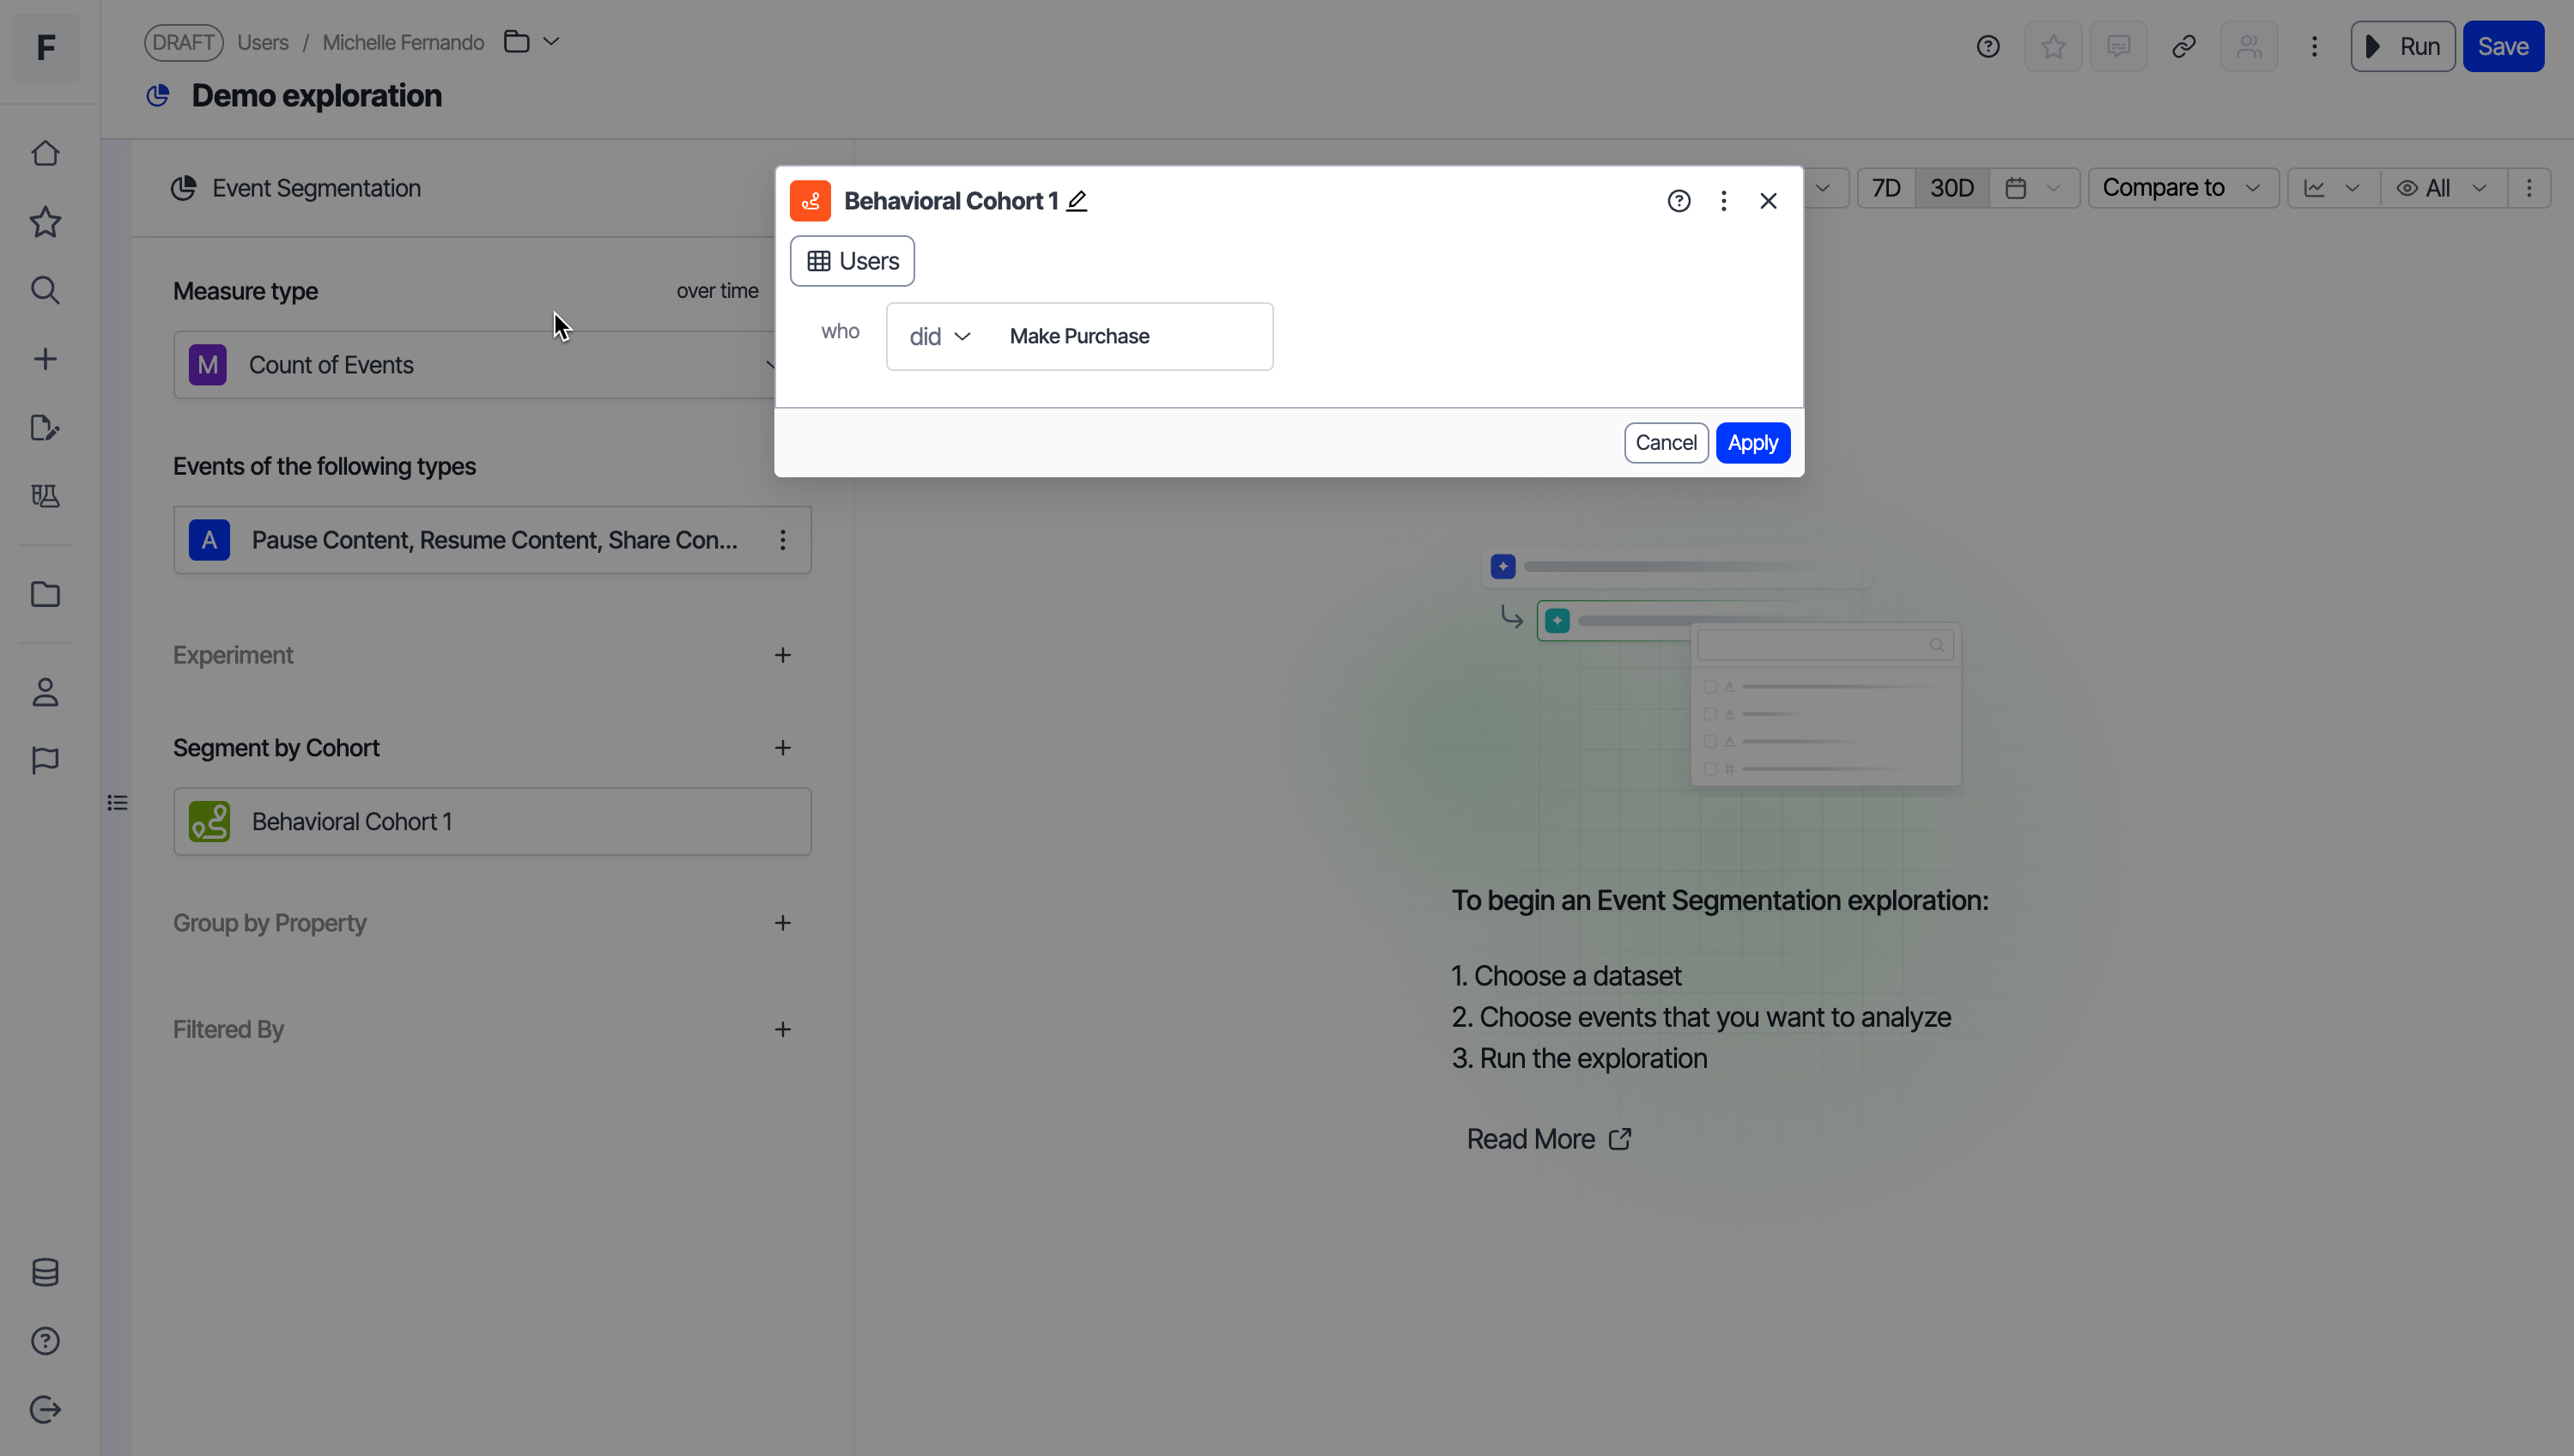Select the 30D time range
2574x1456 pixels.
pyautogui.click(x=1951, y=188)
